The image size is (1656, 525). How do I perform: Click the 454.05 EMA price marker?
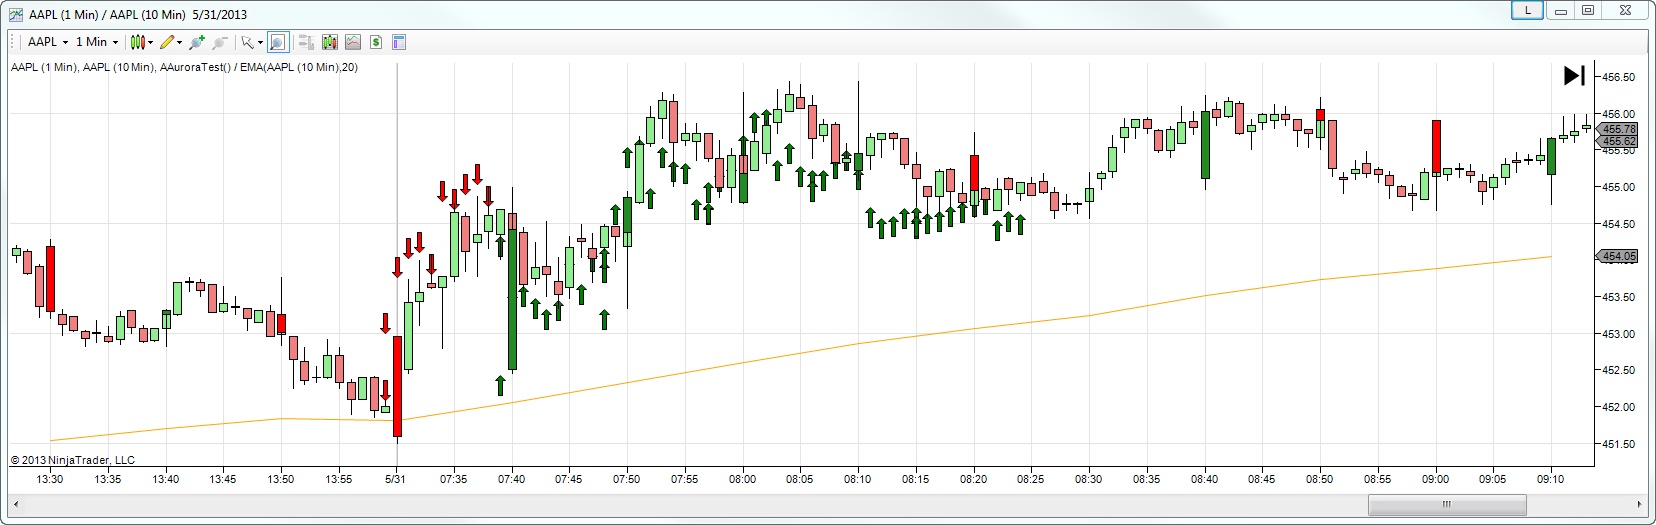pyautogui.click(x=1617, y=257)
